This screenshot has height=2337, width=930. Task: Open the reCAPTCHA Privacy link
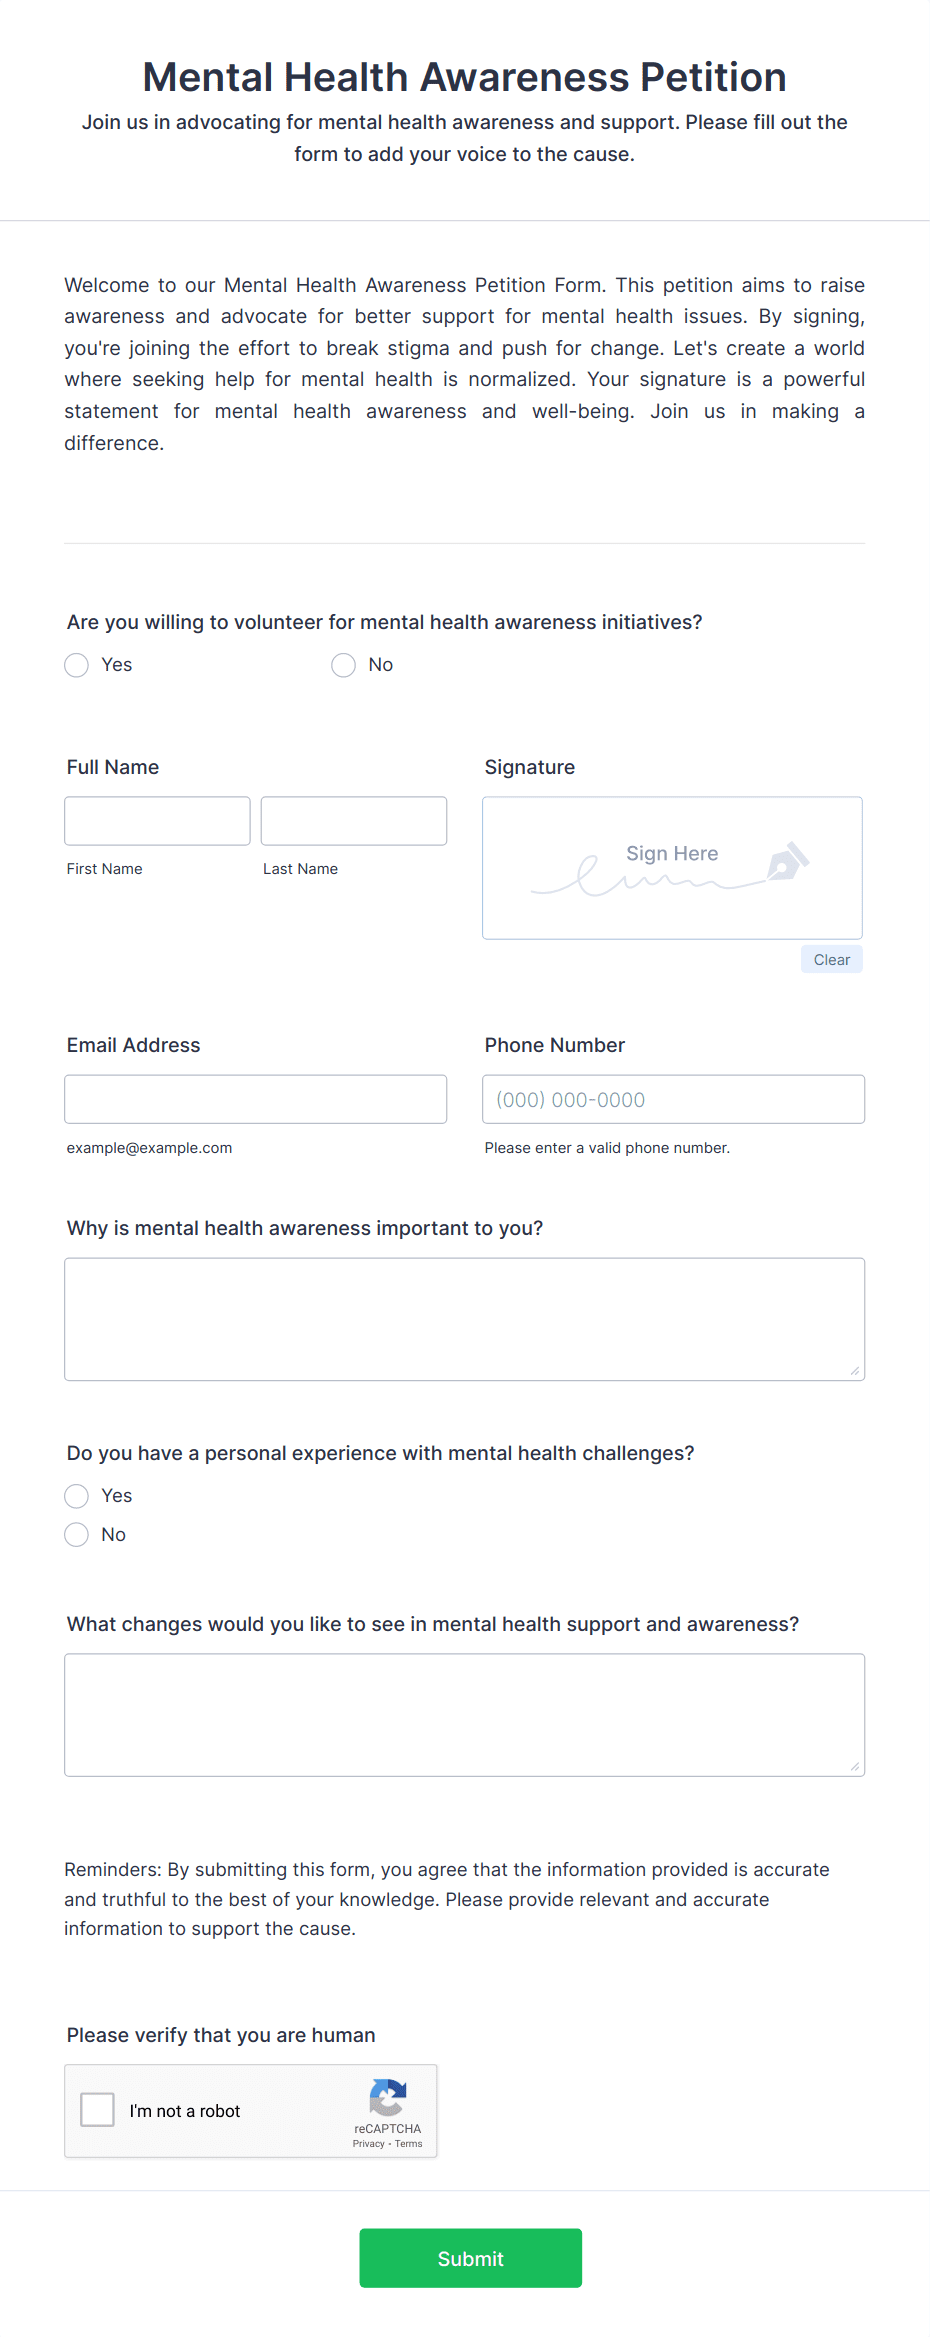pos(369,2144)
